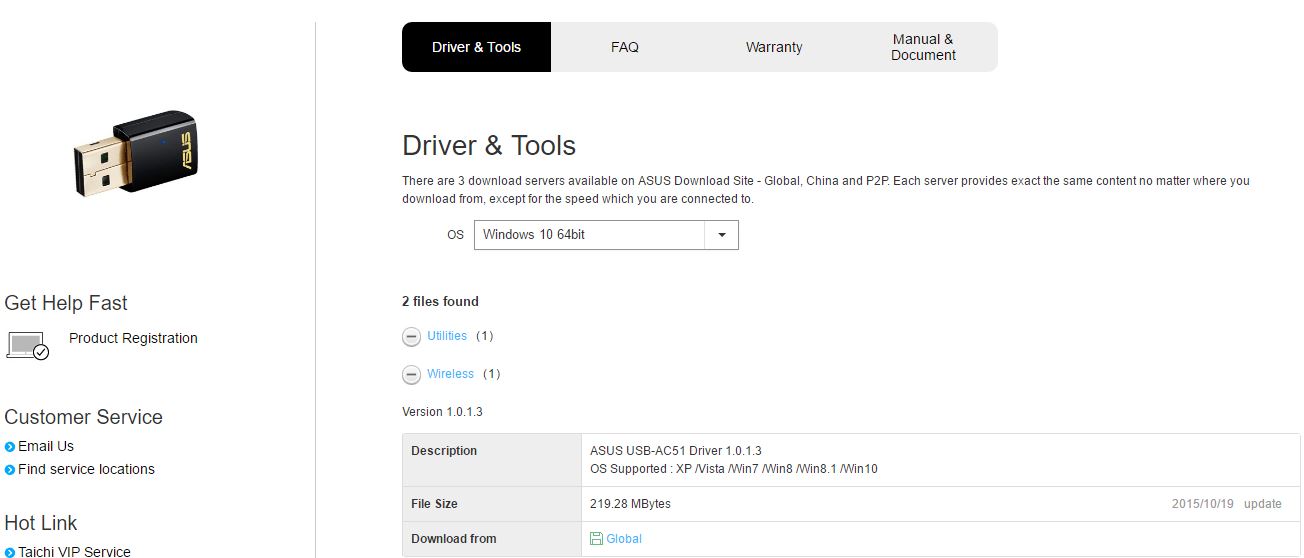Image resolution: width=1304 pixels, height=558 pixels.
Task: Click the Wireless category link
Action: tap(450, 374)
